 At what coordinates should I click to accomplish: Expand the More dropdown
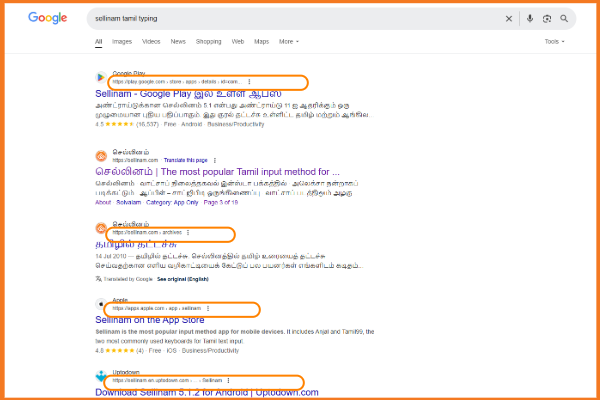[289, 41]
